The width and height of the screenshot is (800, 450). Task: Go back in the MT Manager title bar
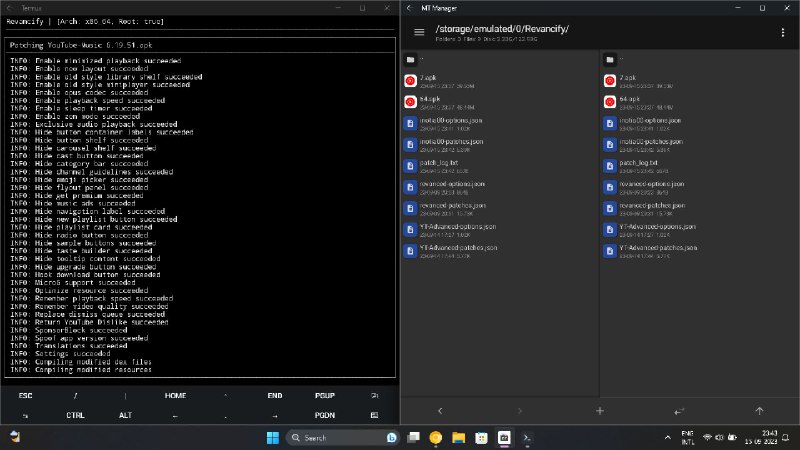tap(410, 8)
